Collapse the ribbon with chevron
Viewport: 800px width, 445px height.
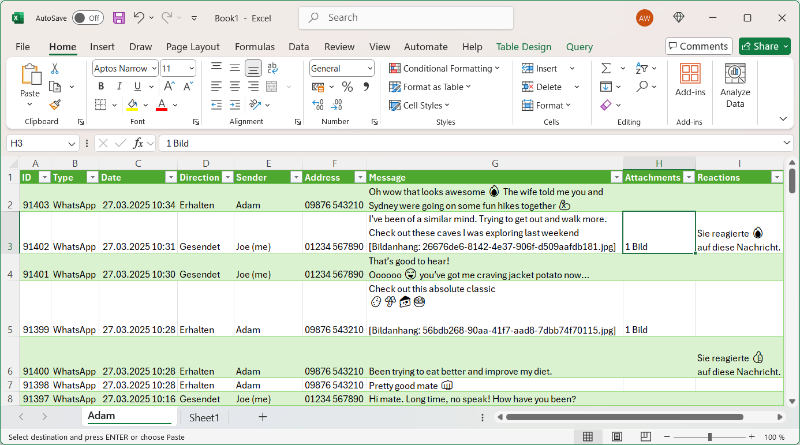[x=783, y=119]
